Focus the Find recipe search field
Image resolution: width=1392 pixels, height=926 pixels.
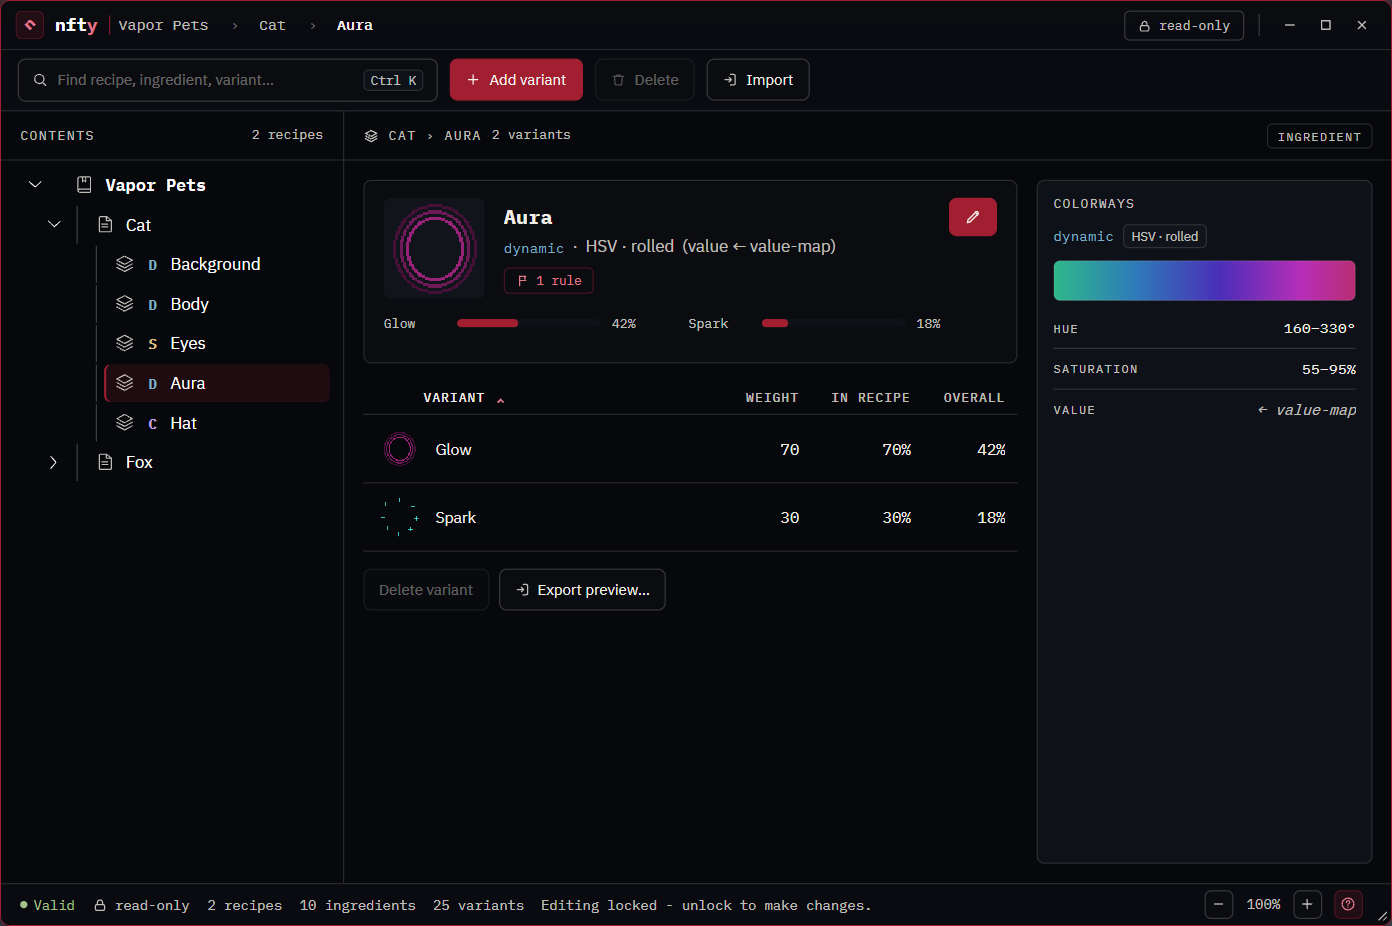point(228,80)
